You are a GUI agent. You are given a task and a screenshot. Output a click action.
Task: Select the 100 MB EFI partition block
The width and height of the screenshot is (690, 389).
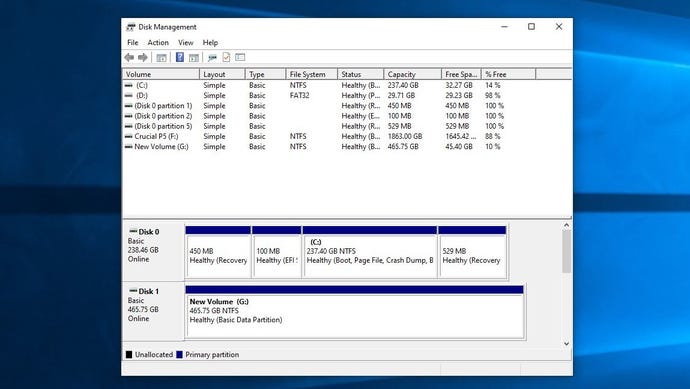[x=277, y=252]
